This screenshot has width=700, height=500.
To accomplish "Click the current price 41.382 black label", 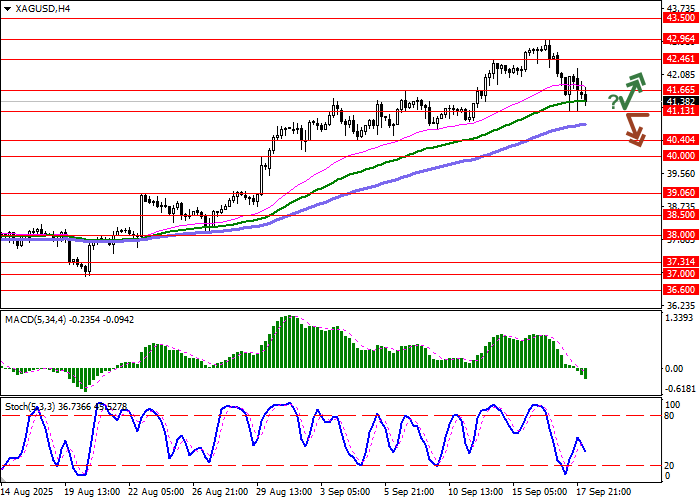I will point(680,102).
